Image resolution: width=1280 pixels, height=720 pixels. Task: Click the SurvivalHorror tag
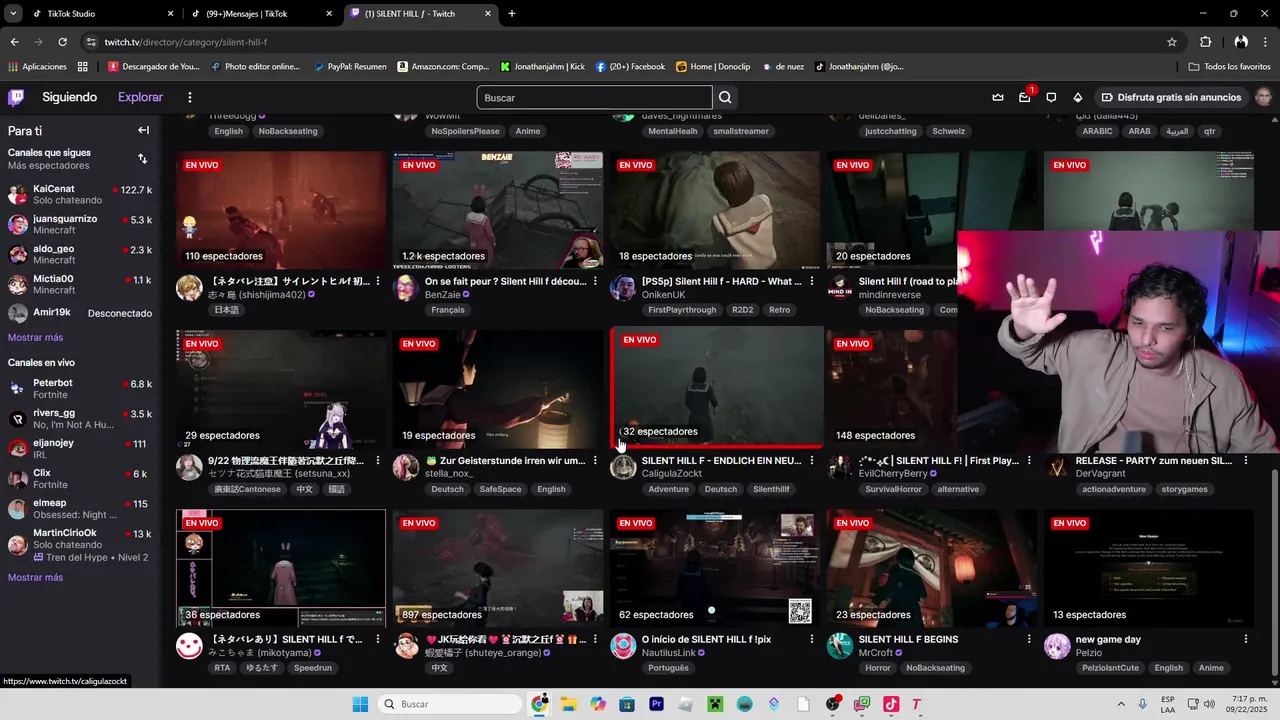click(x=893, y=489)
